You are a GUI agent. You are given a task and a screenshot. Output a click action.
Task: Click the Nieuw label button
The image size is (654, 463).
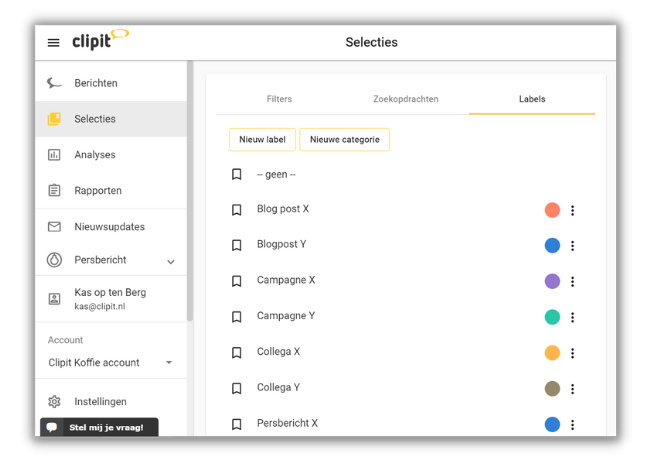click(x=262, y=140)
